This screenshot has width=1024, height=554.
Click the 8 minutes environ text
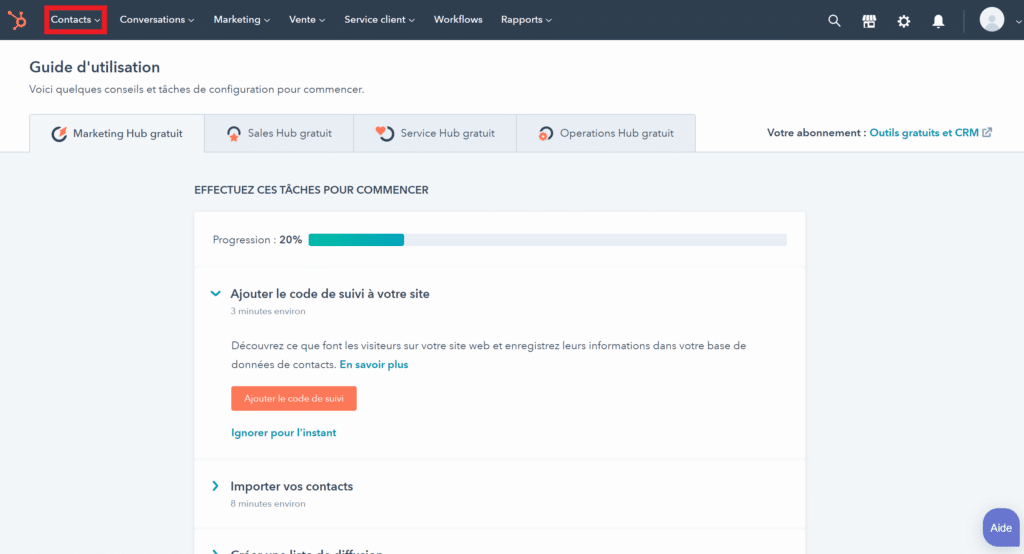[268, 504]
